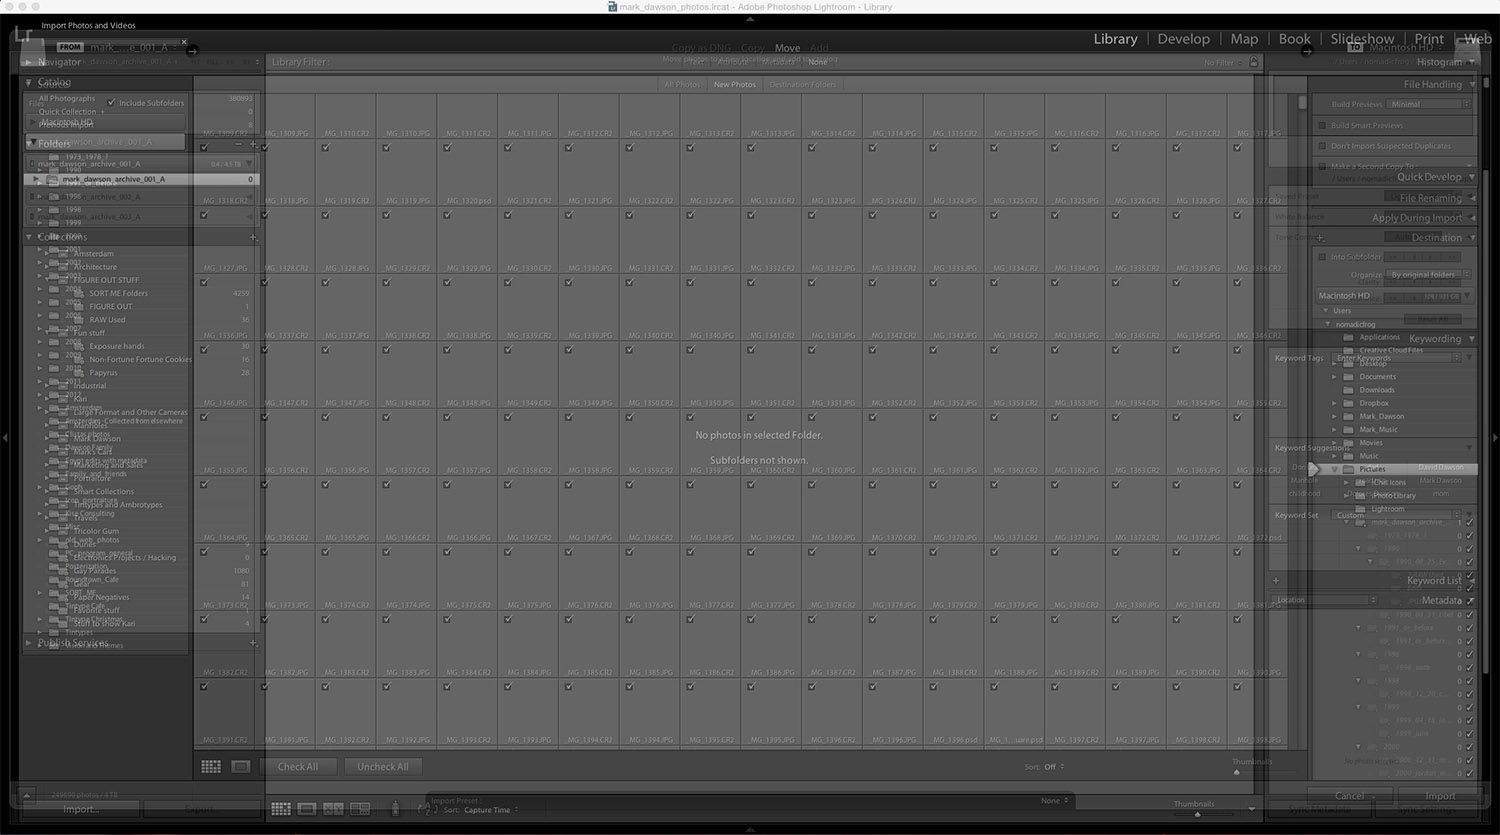Open the Sort Off dropdown
This screenshot has width=1500, height=835.
[1054, 767]
